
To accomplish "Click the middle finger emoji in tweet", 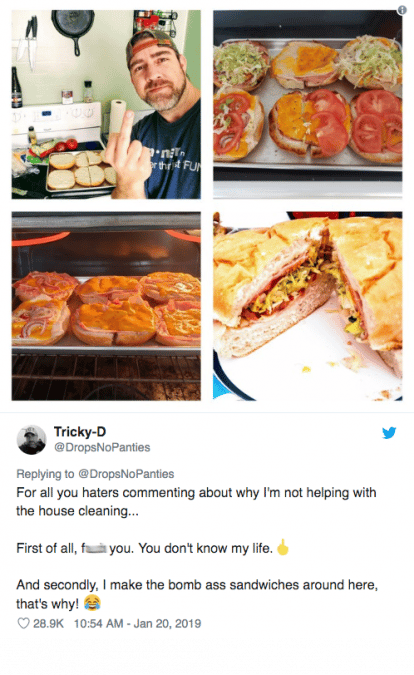I will pos(282,547).
